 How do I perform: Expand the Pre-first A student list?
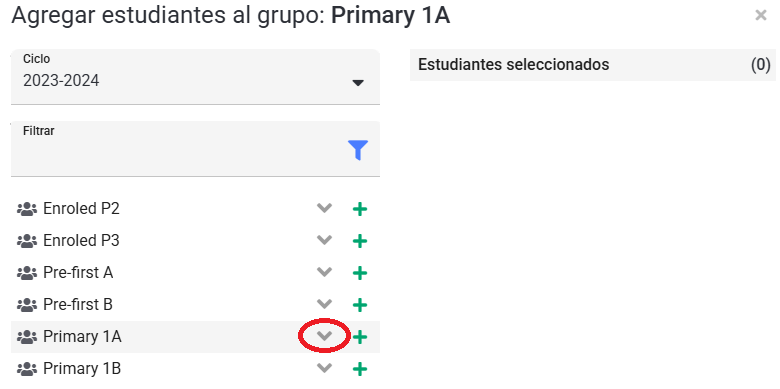pos(324,272)
